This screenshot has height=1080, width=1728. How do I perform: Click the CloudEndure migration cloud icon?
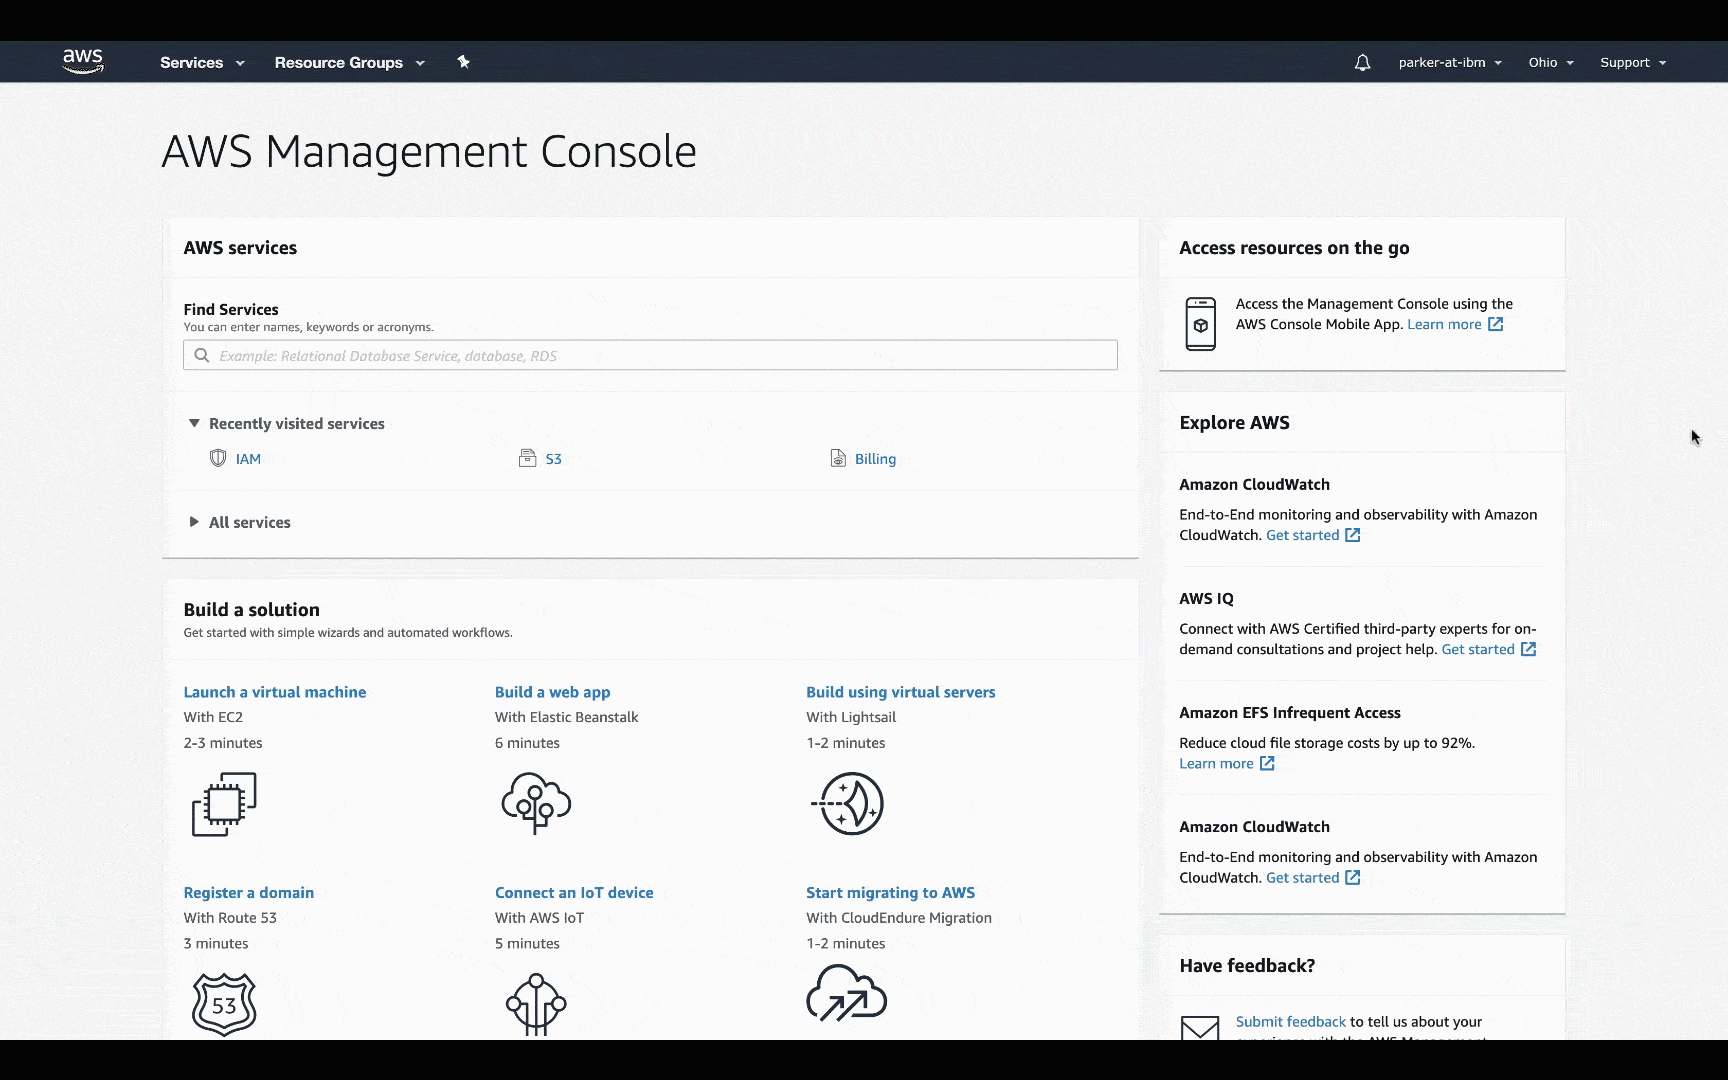pyautogui.click(x=847, y=994)
